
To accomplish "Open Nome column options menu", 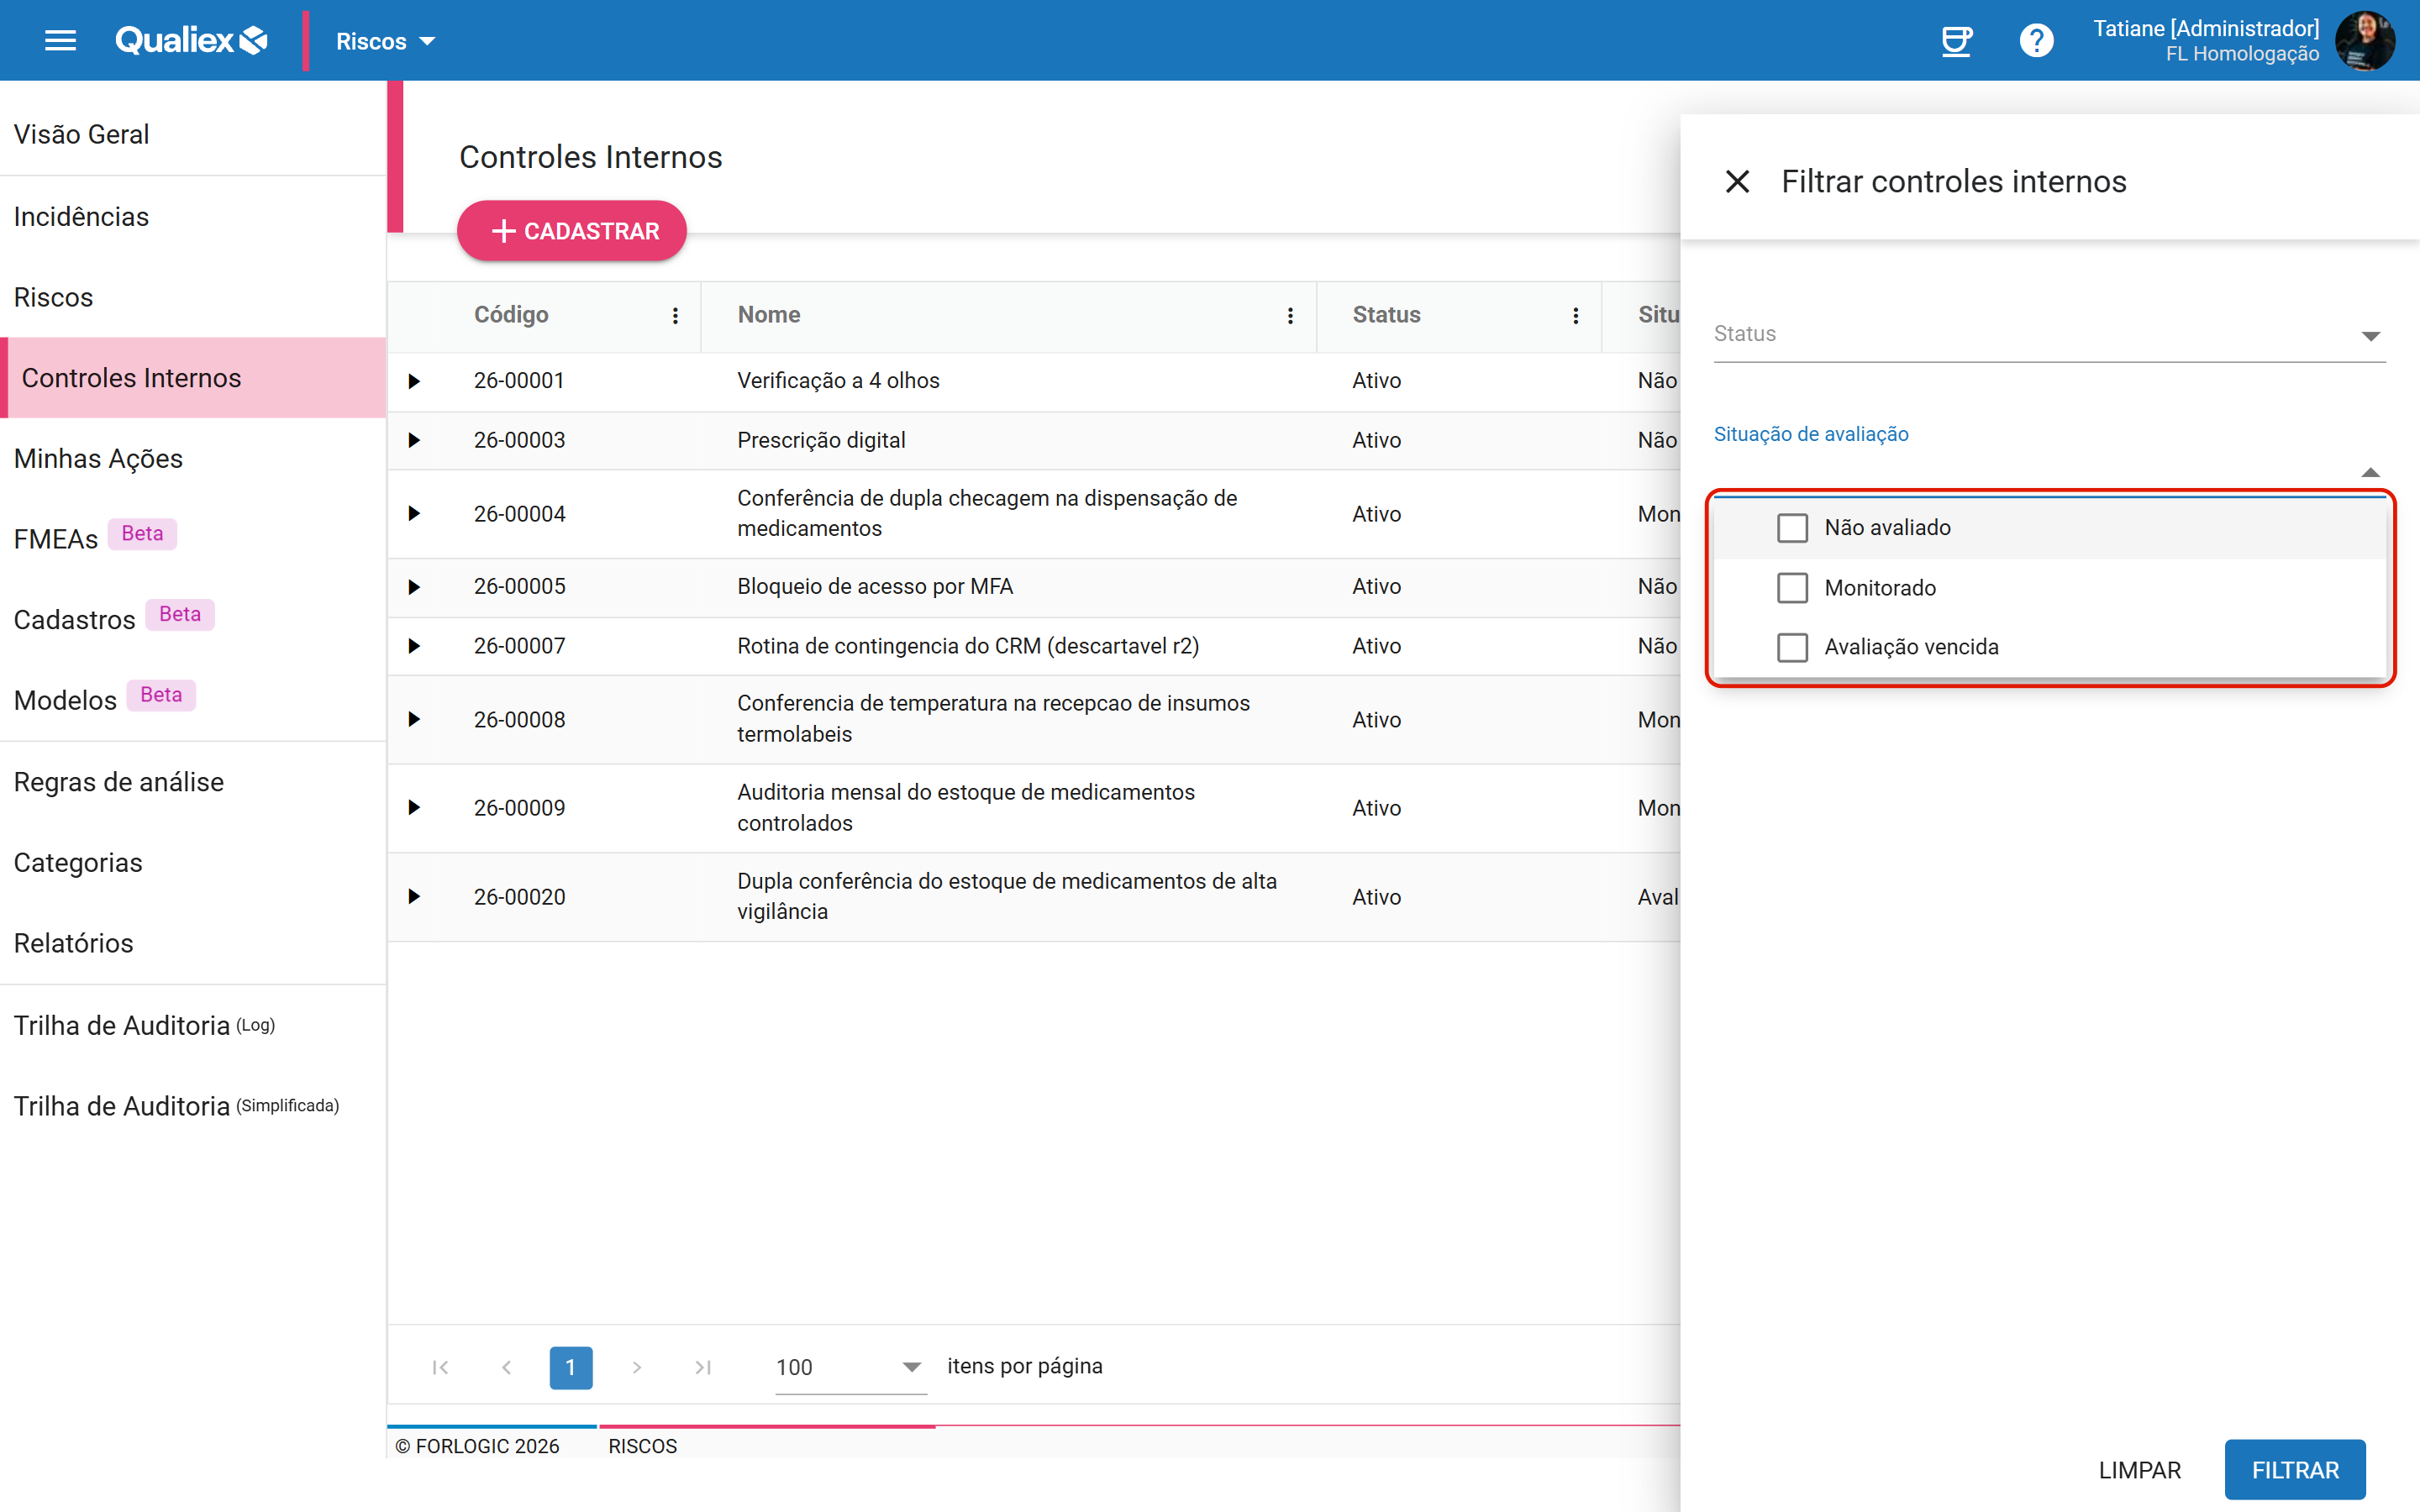I will coord(1290,315).
